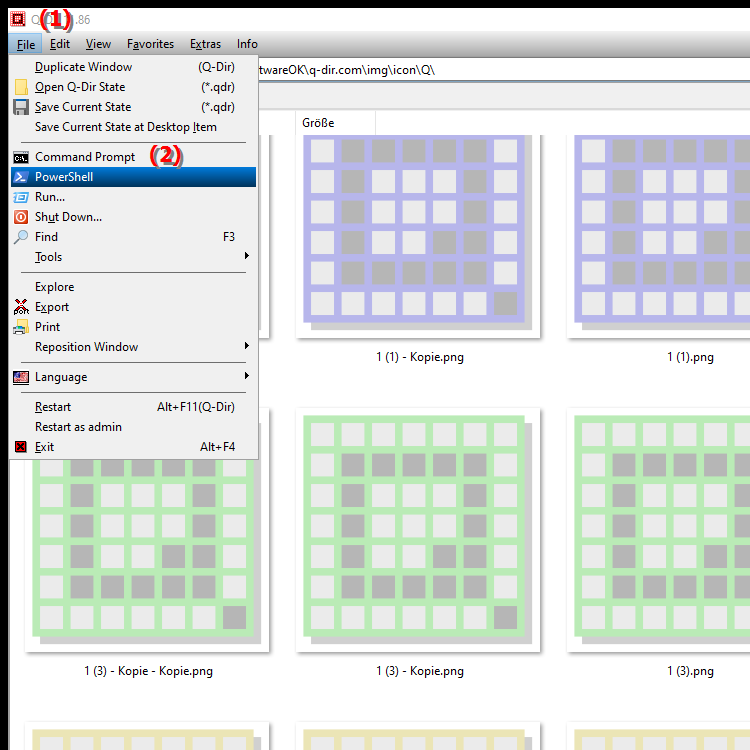Select thumbnail of 1 (1) - Kopie.png
This screenshot has height=750, width=750.
click(418, 236)
